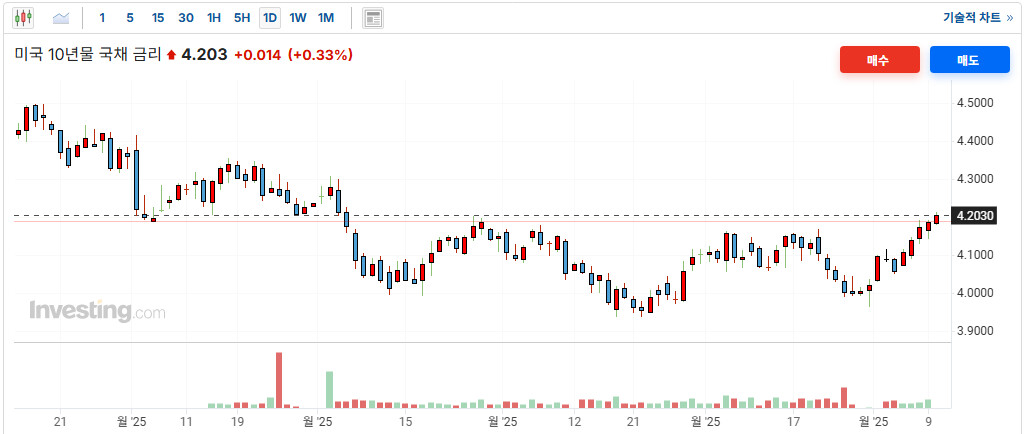
Task: Click the date label 12 on time axis
Action: coord(575,421)
